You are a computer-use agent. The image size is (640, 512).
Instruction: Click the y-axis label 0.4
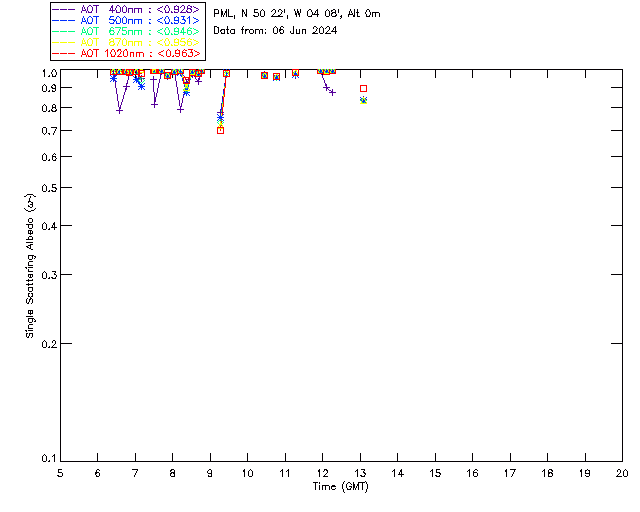[49, 226]
